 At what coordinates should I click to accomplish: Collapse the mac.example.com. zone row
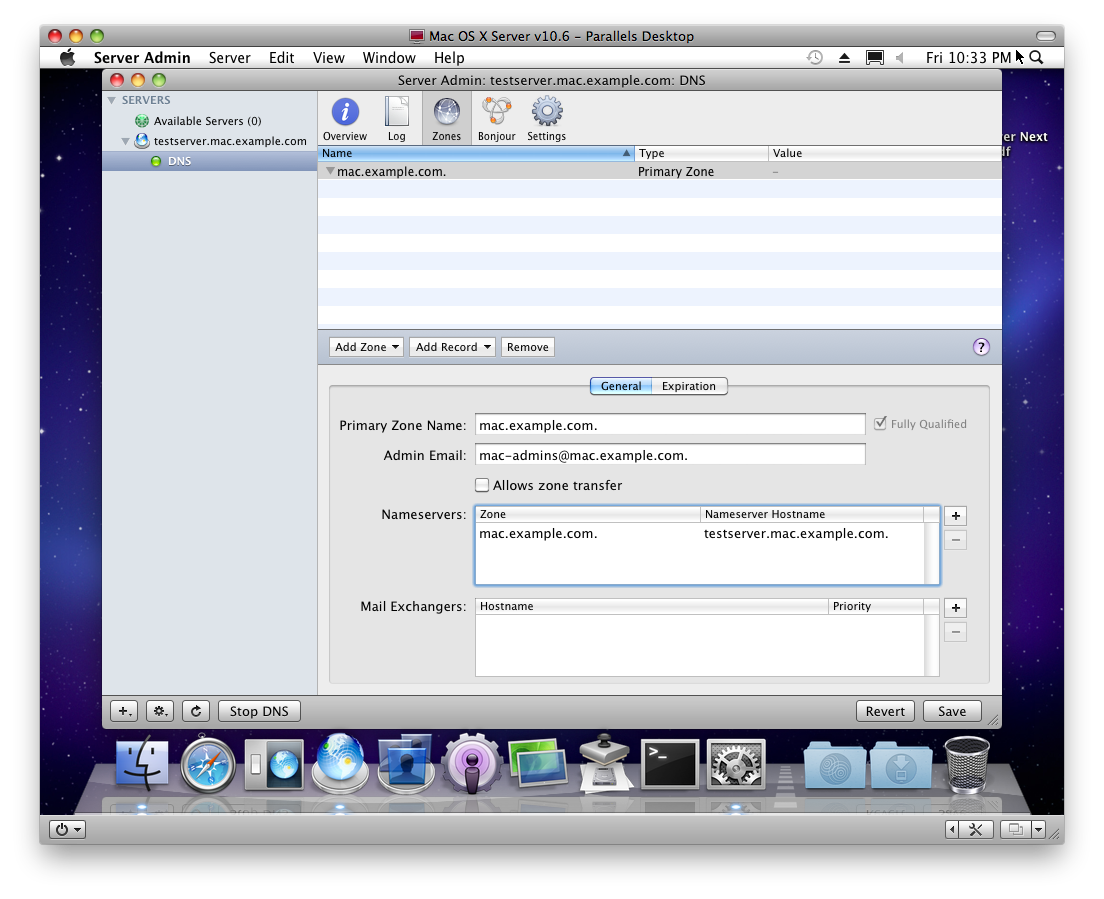[x=330, y=172]
